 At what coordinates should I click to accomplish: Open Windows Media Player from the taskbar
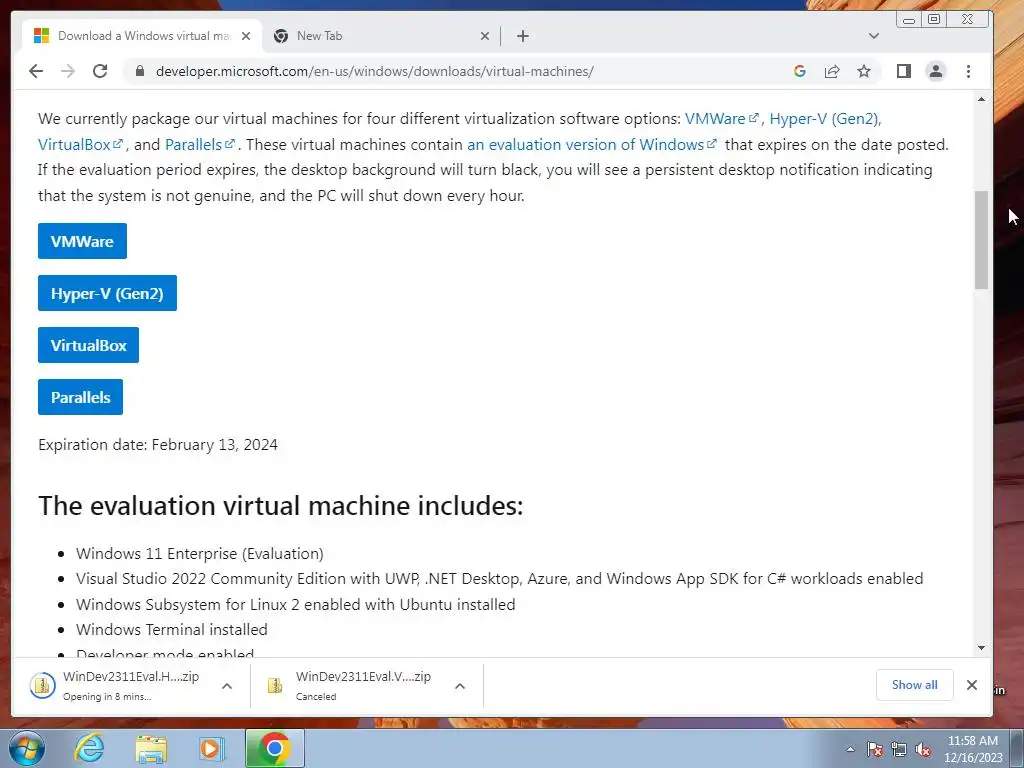(x=212, y=748)
